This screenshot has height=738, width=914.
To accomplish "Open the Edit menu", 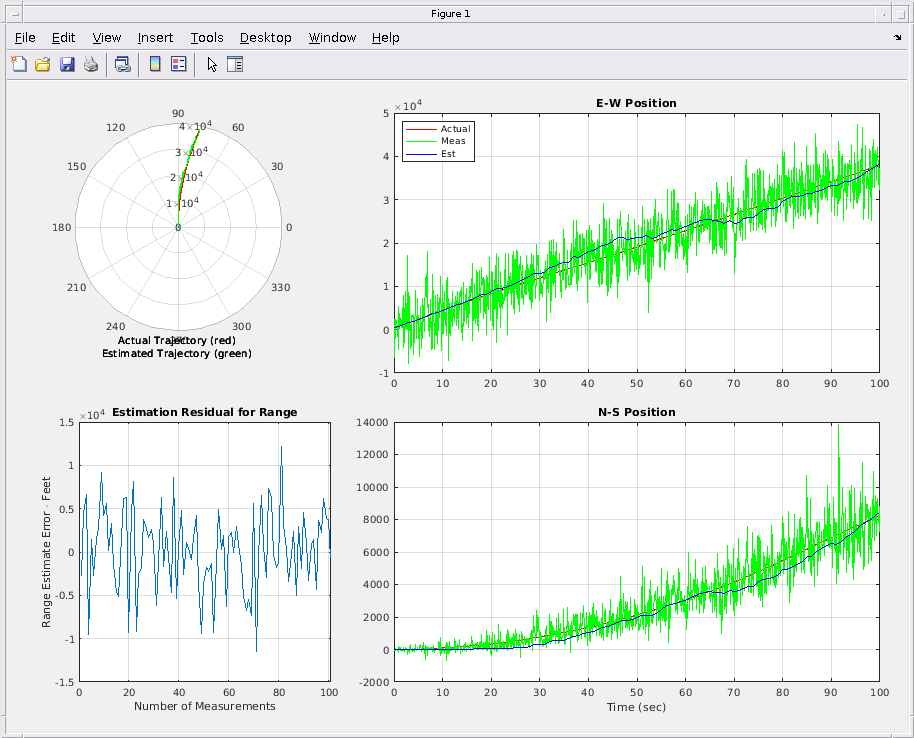I will tap(63, 38).
